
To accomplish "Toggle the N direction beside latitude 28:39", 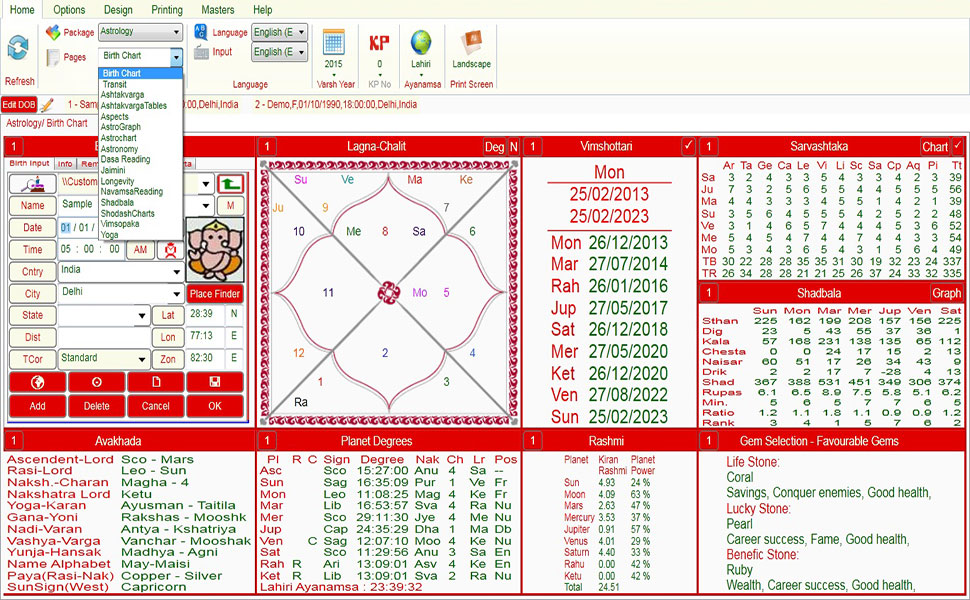I will (234, 314).
